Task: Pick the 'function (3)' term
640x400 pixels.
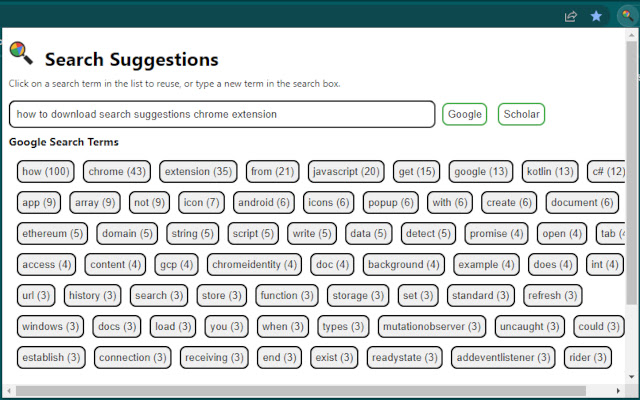Action: click(x=287, y=296)
